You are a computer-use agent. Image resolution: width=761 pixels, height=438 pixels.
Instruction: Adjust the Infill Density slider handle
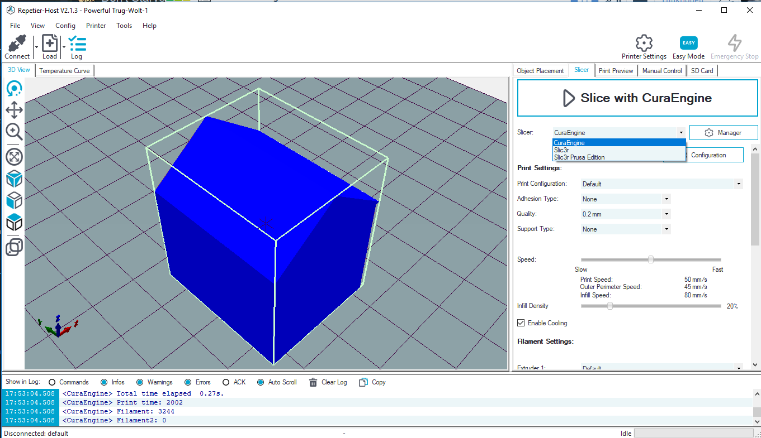coord(610,306)
